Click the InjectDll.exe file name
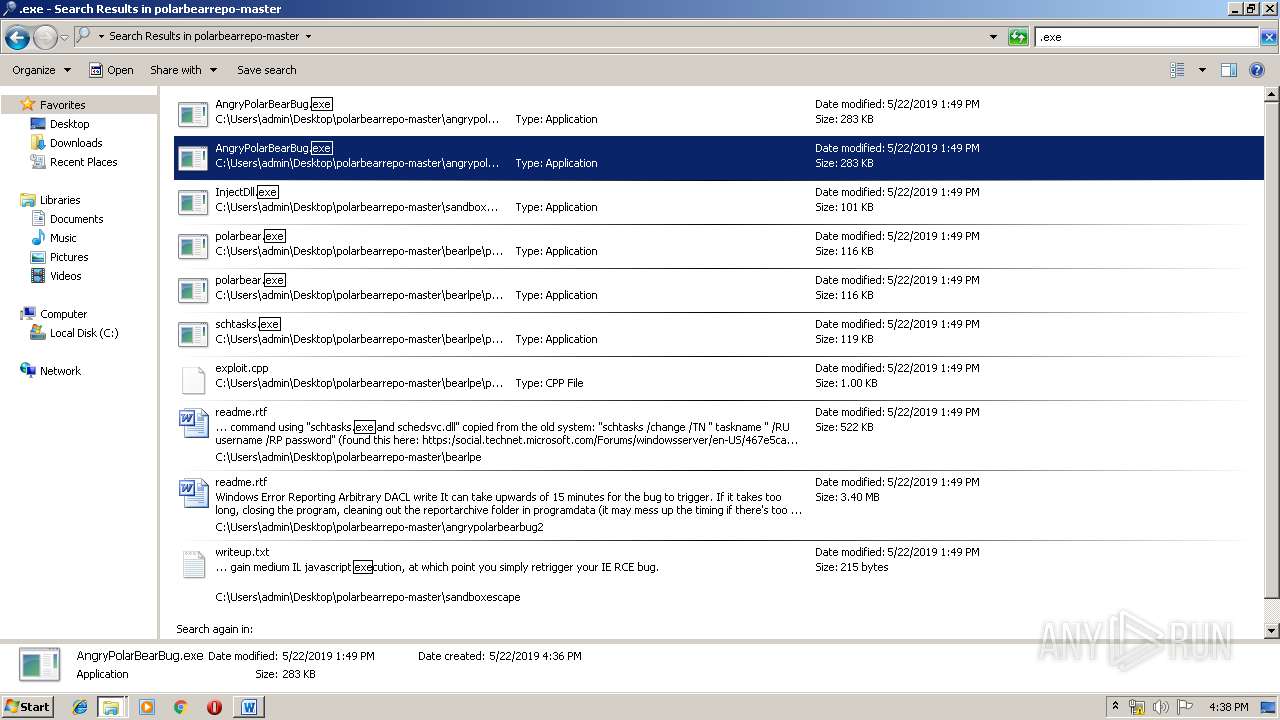Image resolution: width=1280 pixels, height=720 pixels. (x=247, y=192)
